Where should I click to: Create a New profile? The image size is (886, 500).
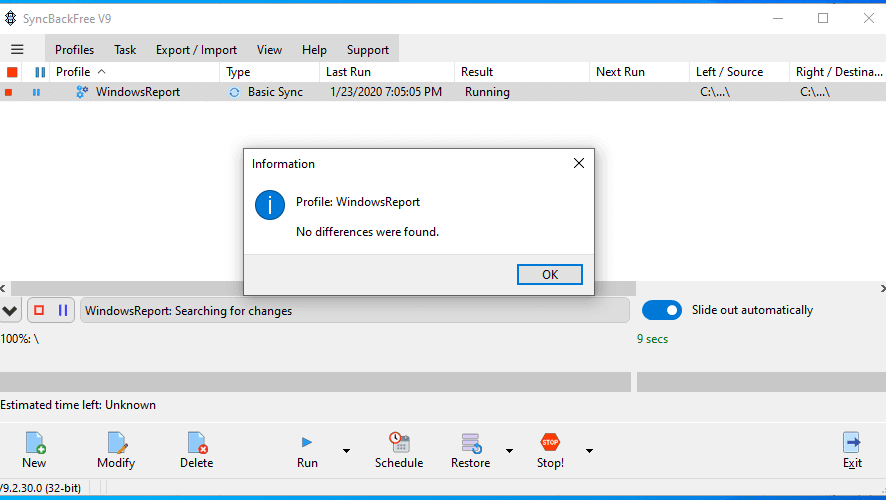[x=34, y=450]
